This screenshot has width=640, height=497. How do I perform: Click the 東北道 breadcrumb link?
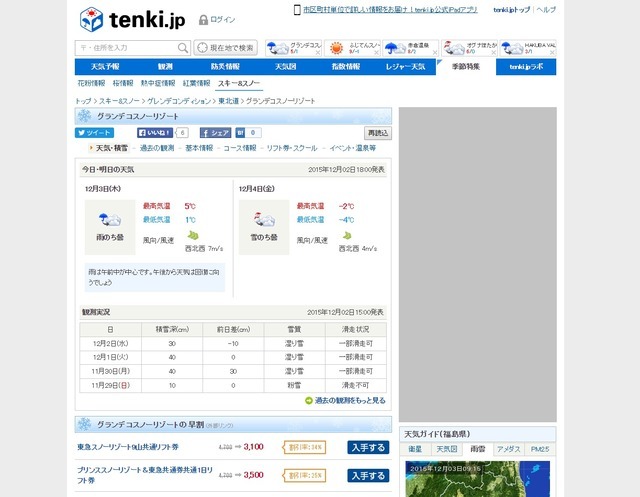[229, 101]
